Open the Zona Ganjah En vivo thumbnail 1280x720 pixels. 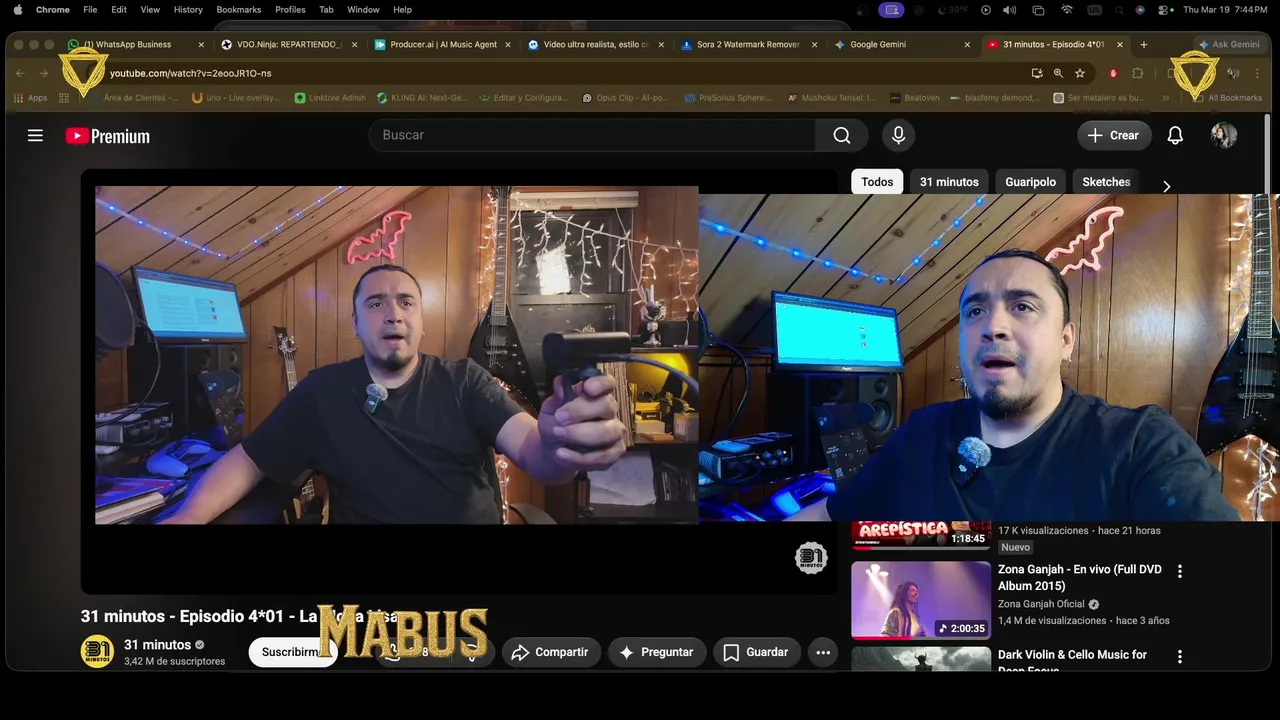[921, 600]
